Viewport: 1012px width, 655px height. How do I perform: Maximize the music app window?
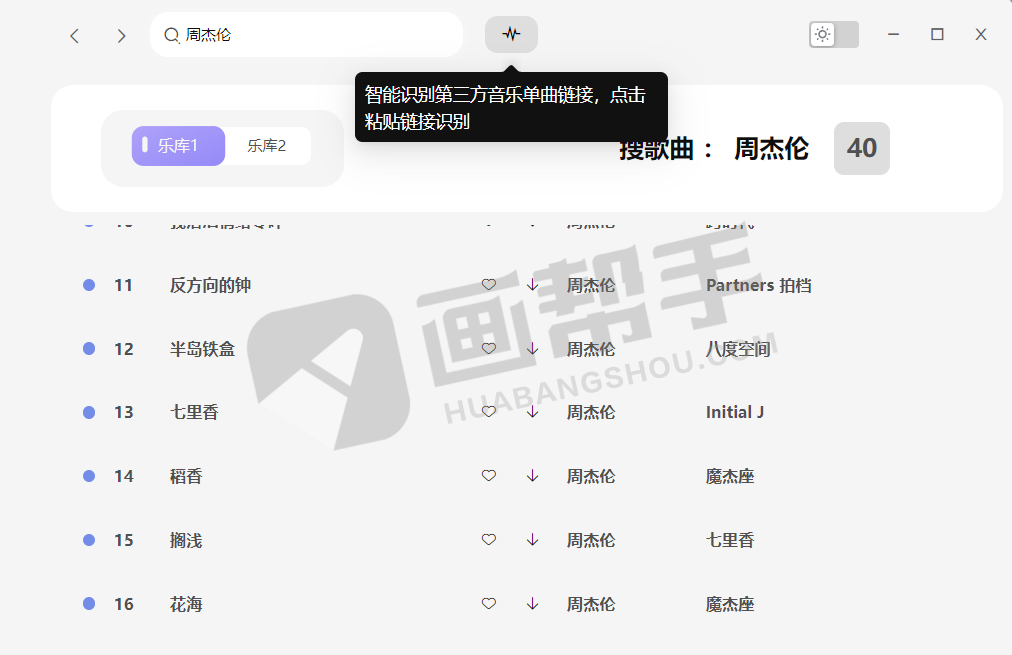coord(937,34)
